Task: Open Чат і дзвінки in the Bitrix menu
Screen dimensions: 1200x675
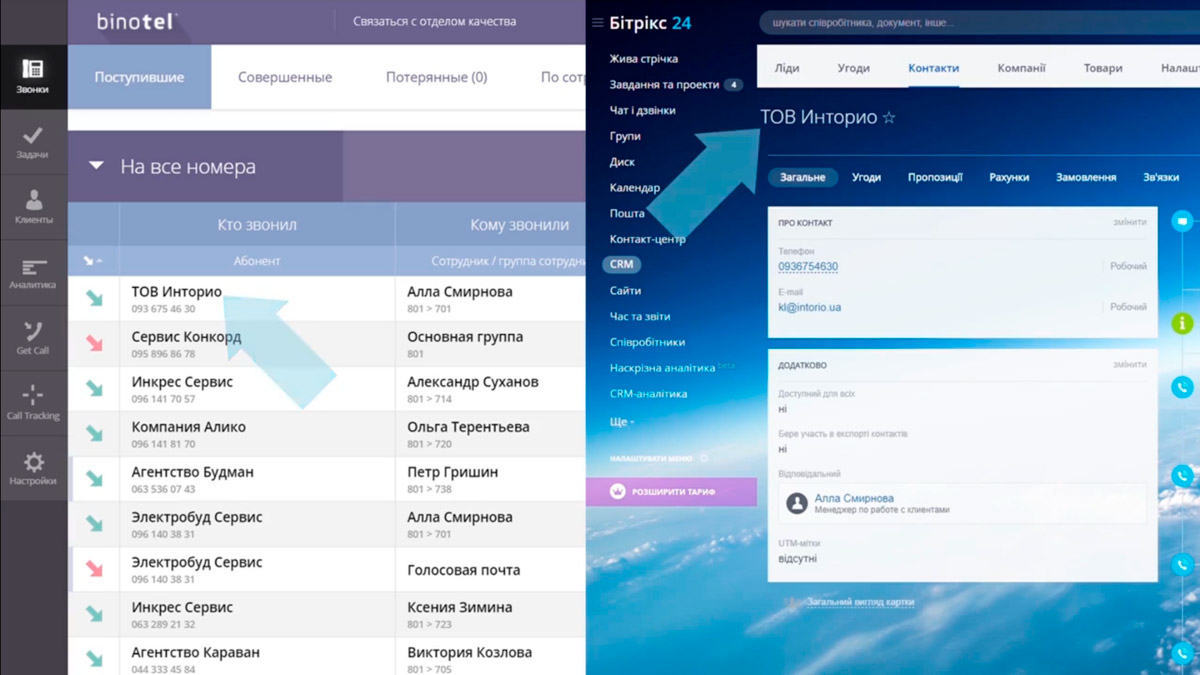Action: [x=642, y=110]
